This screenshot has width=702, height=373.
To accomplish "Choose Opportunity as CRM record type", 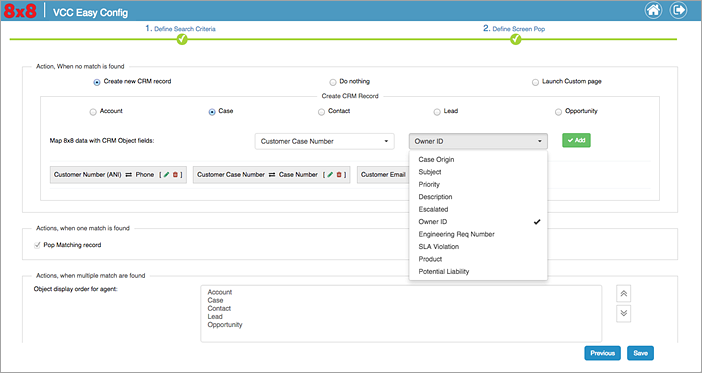I will 558,112.
